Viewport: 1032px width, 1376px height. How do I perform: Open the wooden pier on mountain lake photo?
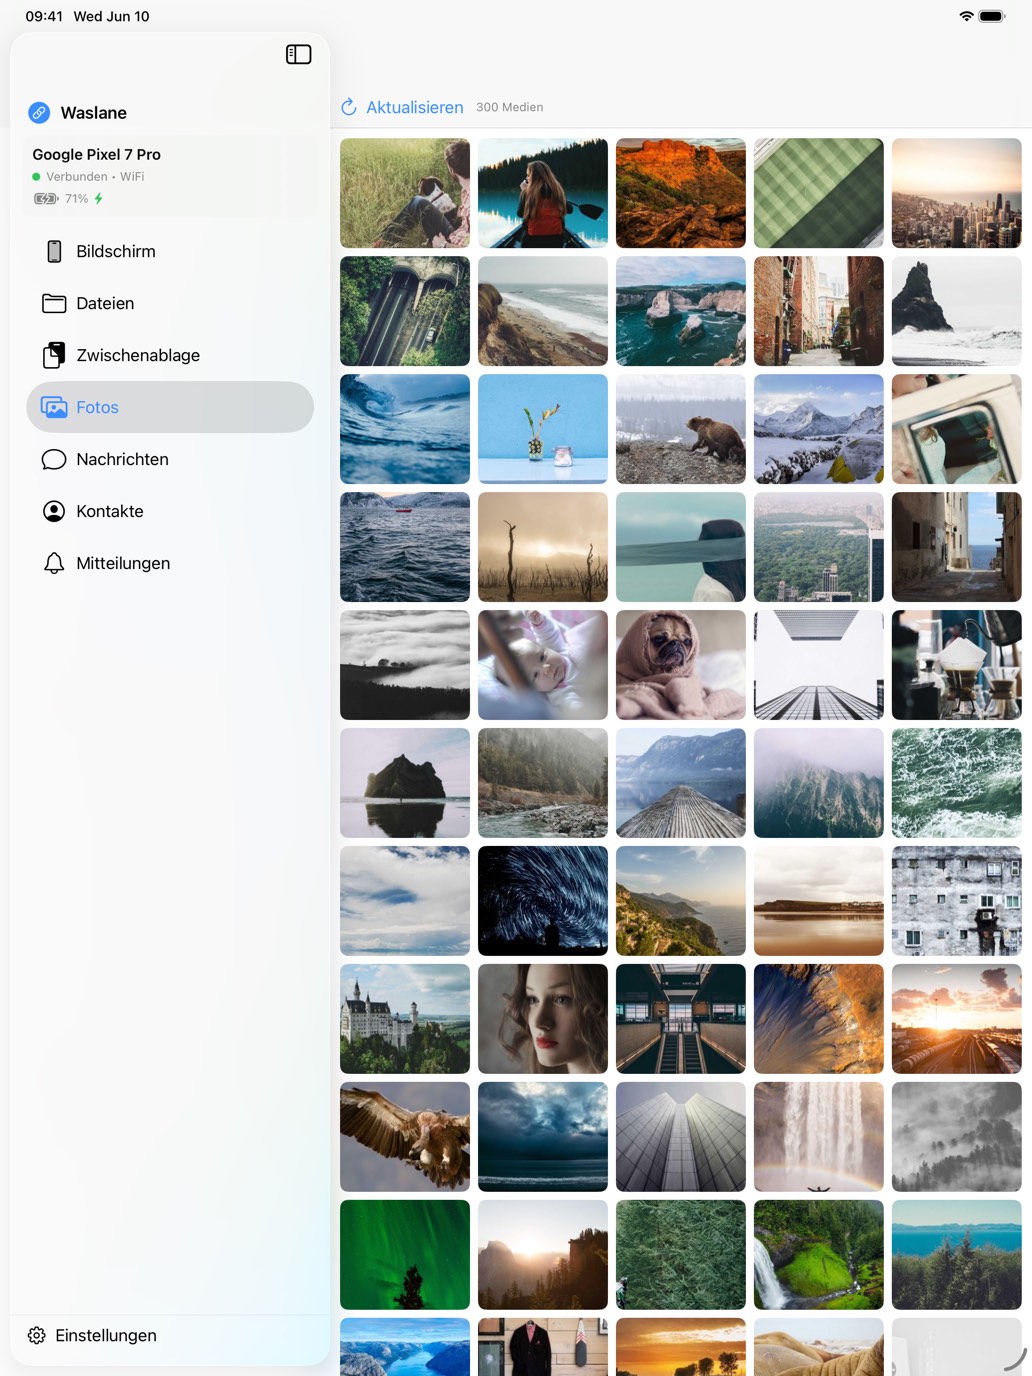(681, 783)
